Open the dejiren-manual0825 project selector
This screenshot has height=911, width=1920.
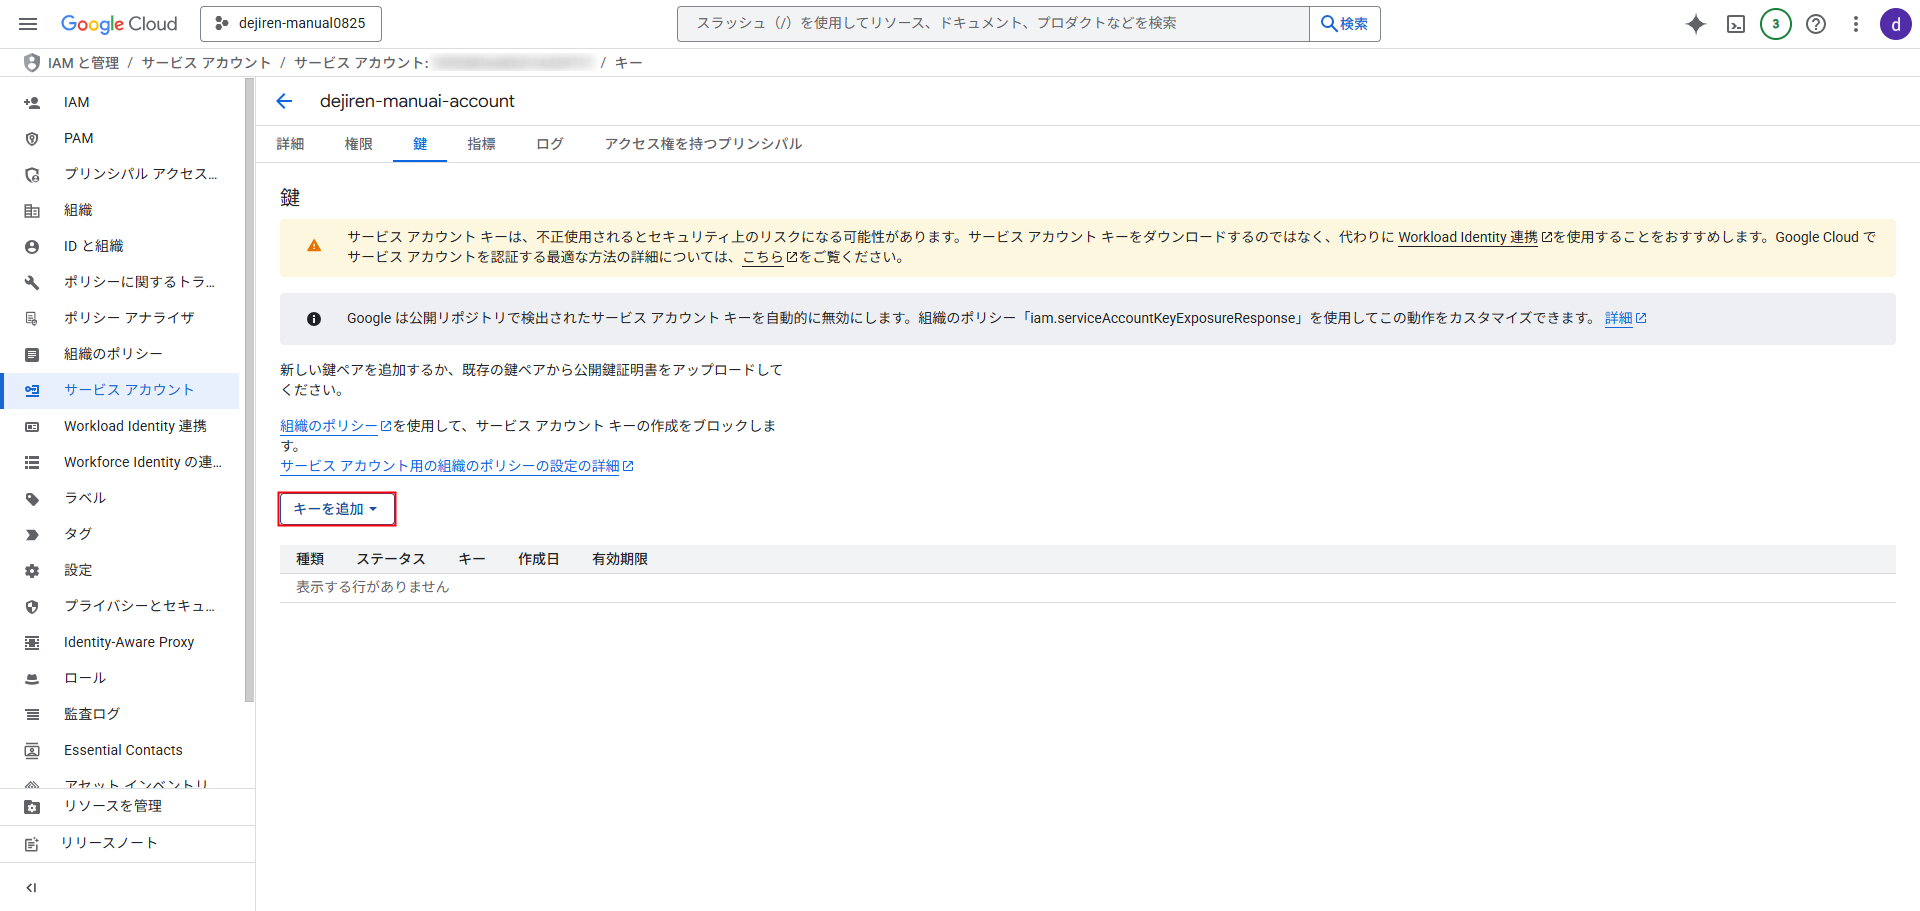pyautogui.click(x=291, y=24)
